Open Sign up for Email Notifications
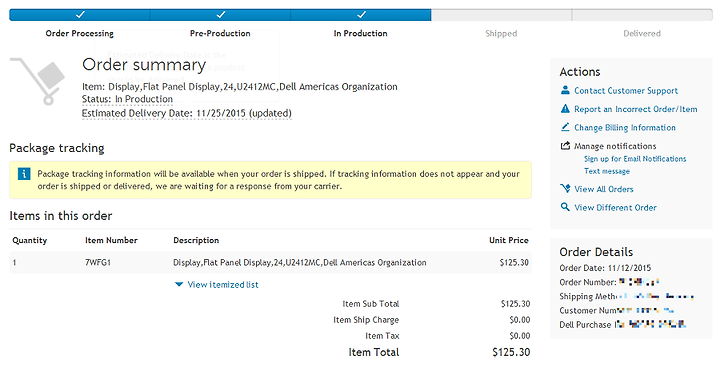720x367 pixels. click(635, 158)
